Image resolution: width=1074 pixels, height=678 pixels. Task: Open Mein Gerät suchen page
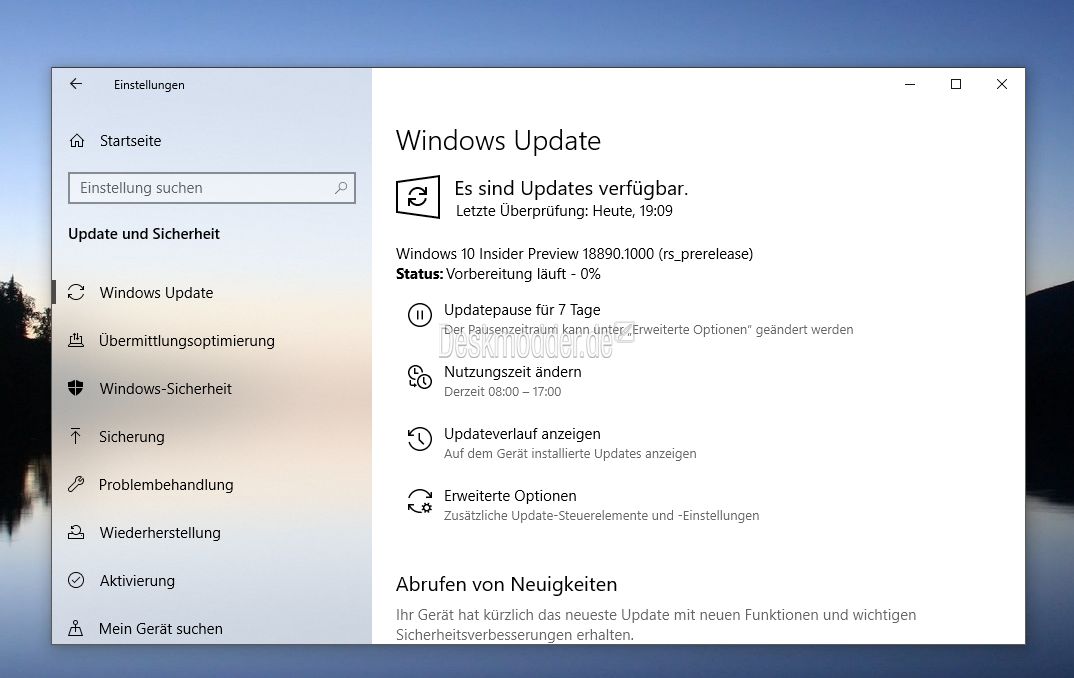(x=160, y=628)
